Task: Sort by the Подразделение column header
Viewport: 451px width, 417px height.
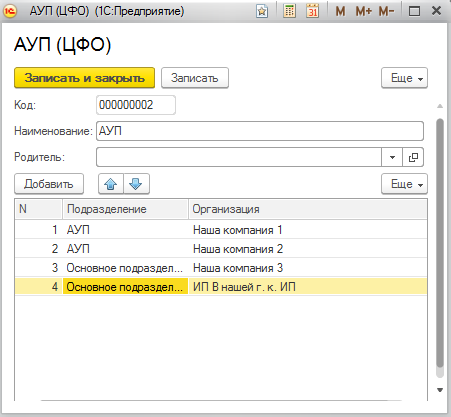Action: pyautogui.click(x=125, y=209)
